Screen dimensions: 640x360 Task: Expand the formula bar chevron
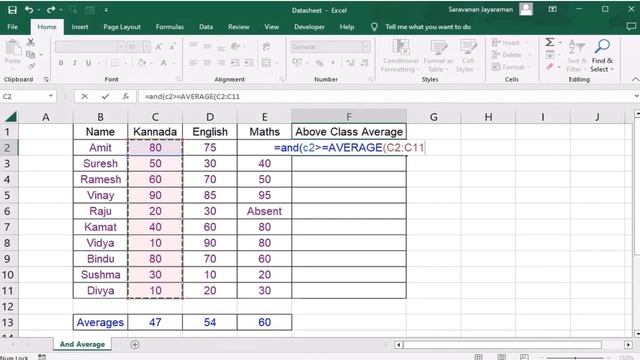coord(636,96)
